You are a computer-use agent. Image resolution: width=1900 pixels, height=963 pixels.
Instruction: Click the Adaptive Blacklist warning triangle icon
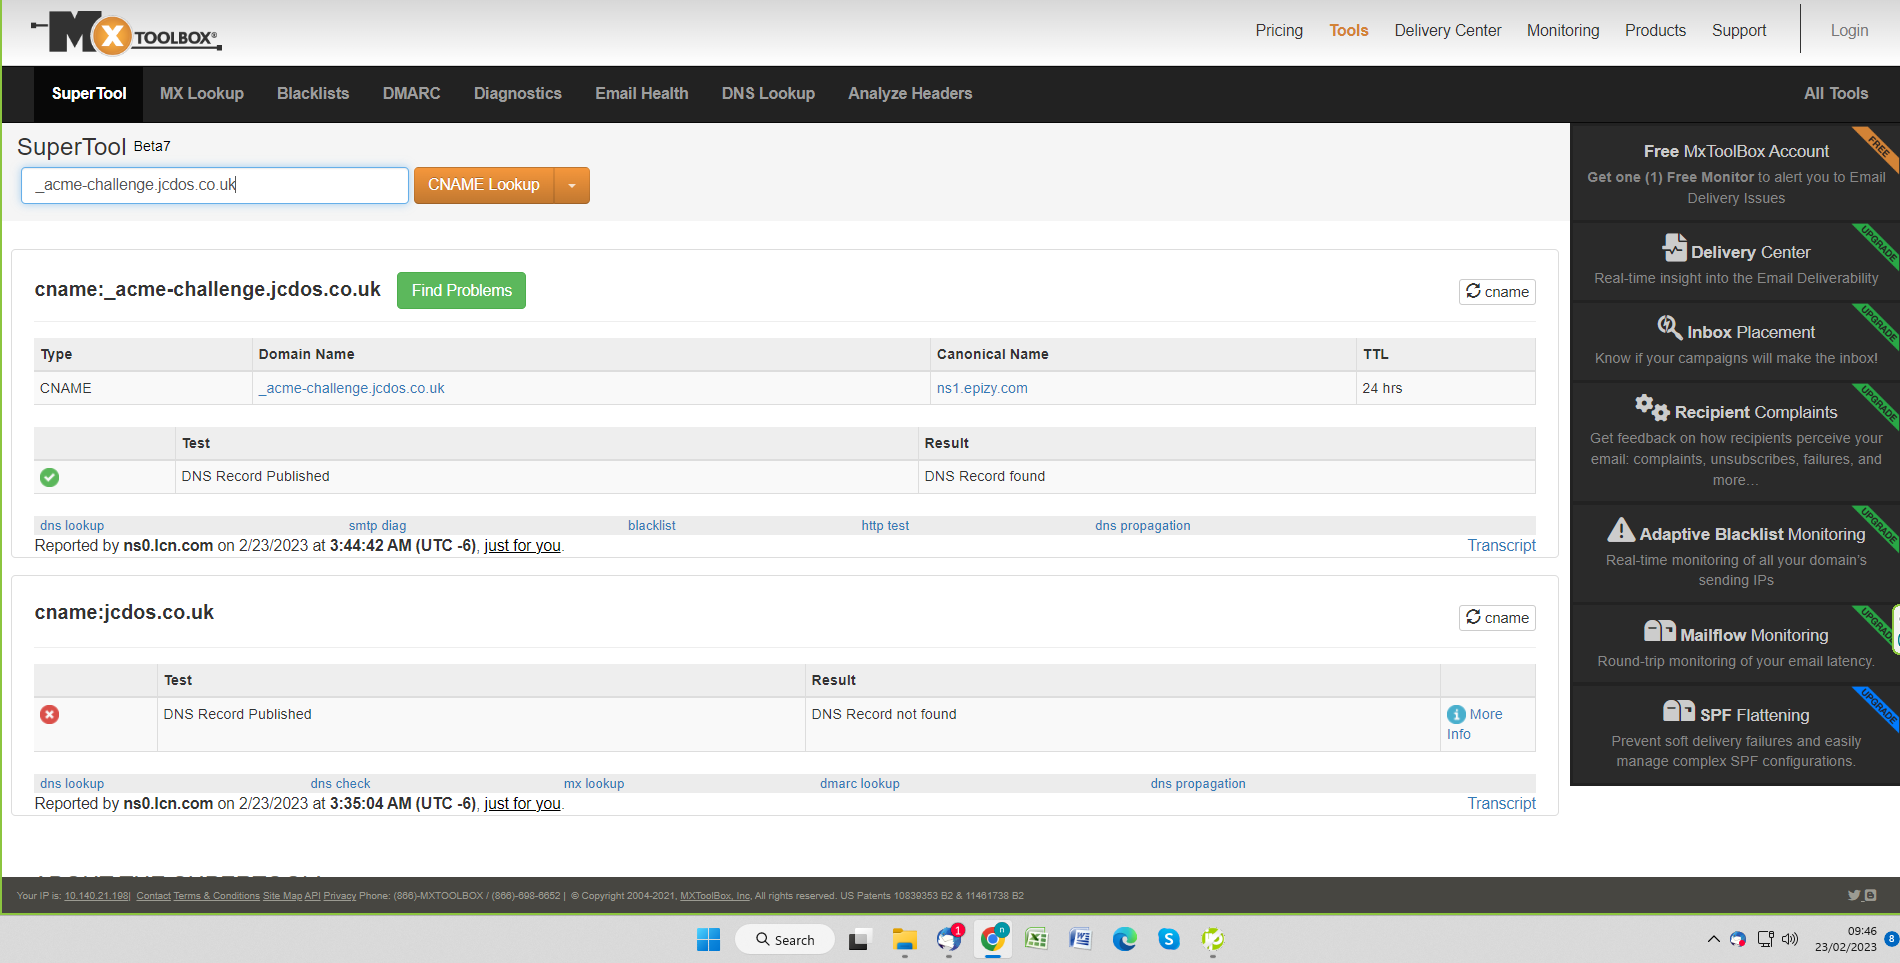[1620, 530]
